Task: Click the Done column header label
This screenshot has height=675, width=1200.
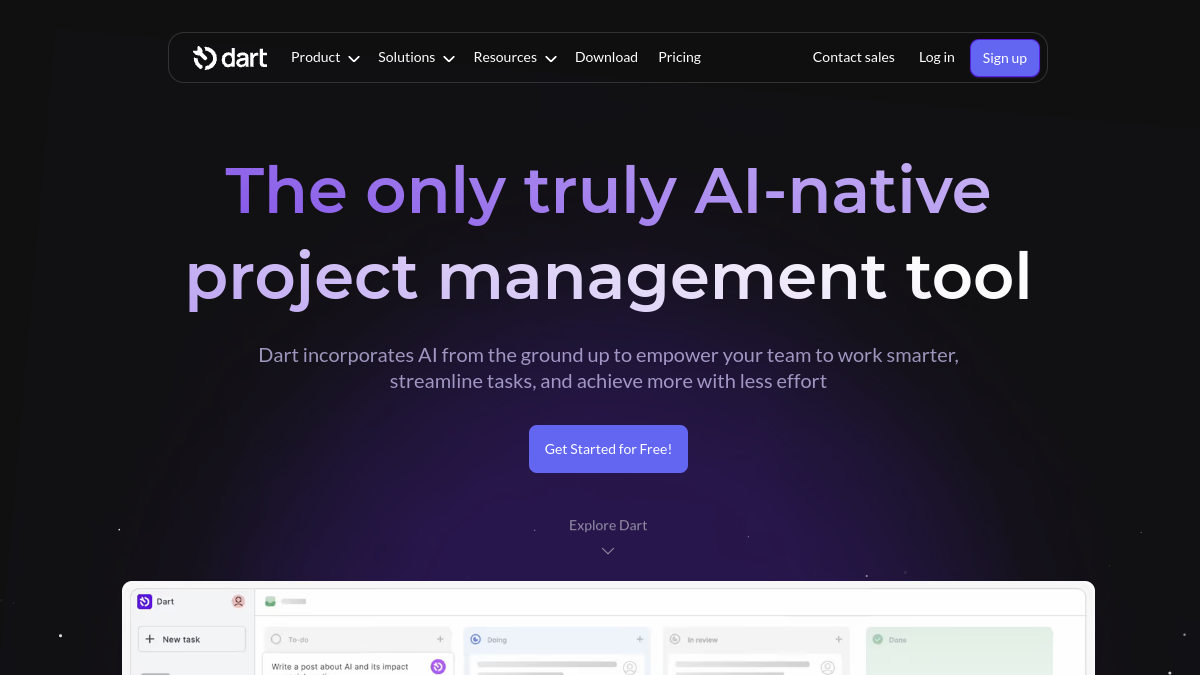Action: point(898,640)
